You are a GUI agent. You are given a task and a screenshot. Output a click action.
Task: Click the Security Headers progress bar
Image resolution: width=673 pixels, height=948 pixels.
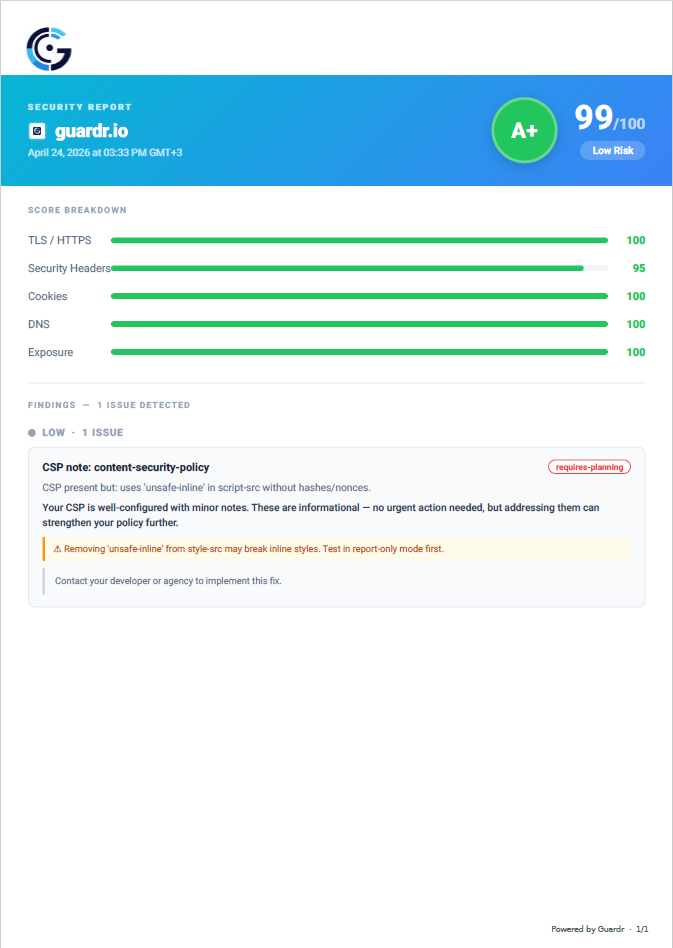point(359,268)
